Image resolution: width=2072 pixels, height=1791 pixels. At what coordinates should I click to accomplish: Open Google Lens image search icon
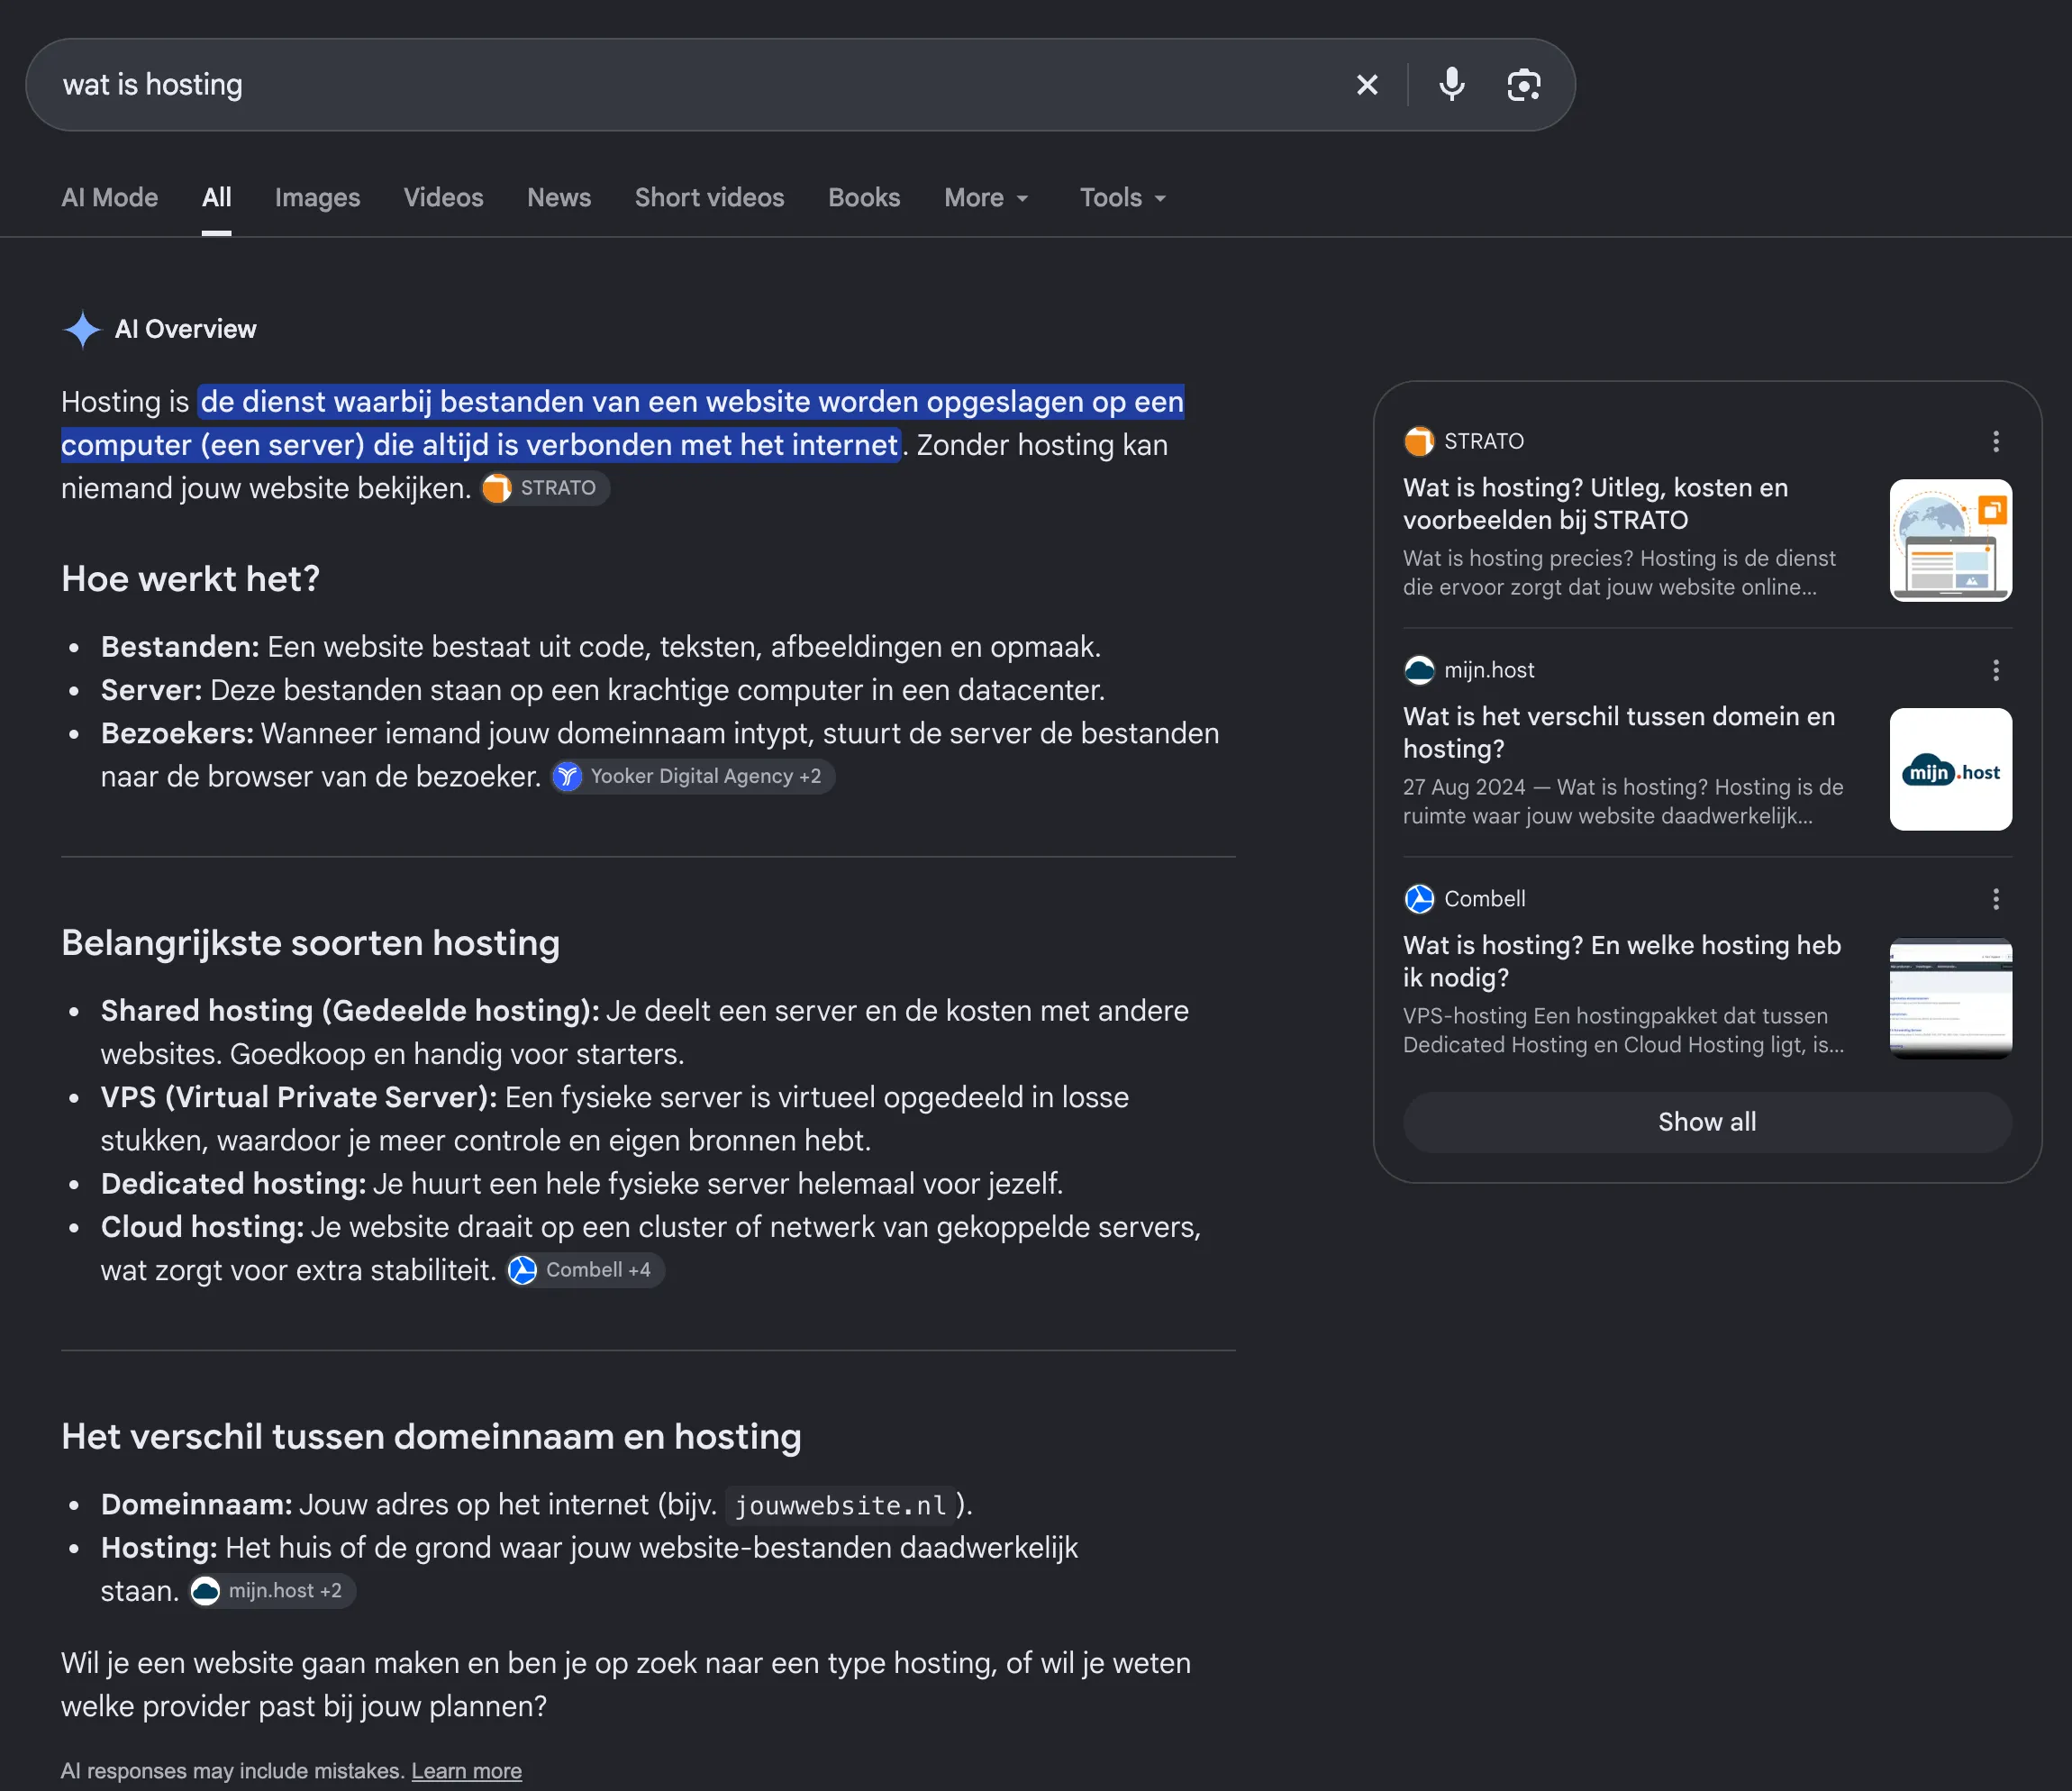(x=1523, y=85)
